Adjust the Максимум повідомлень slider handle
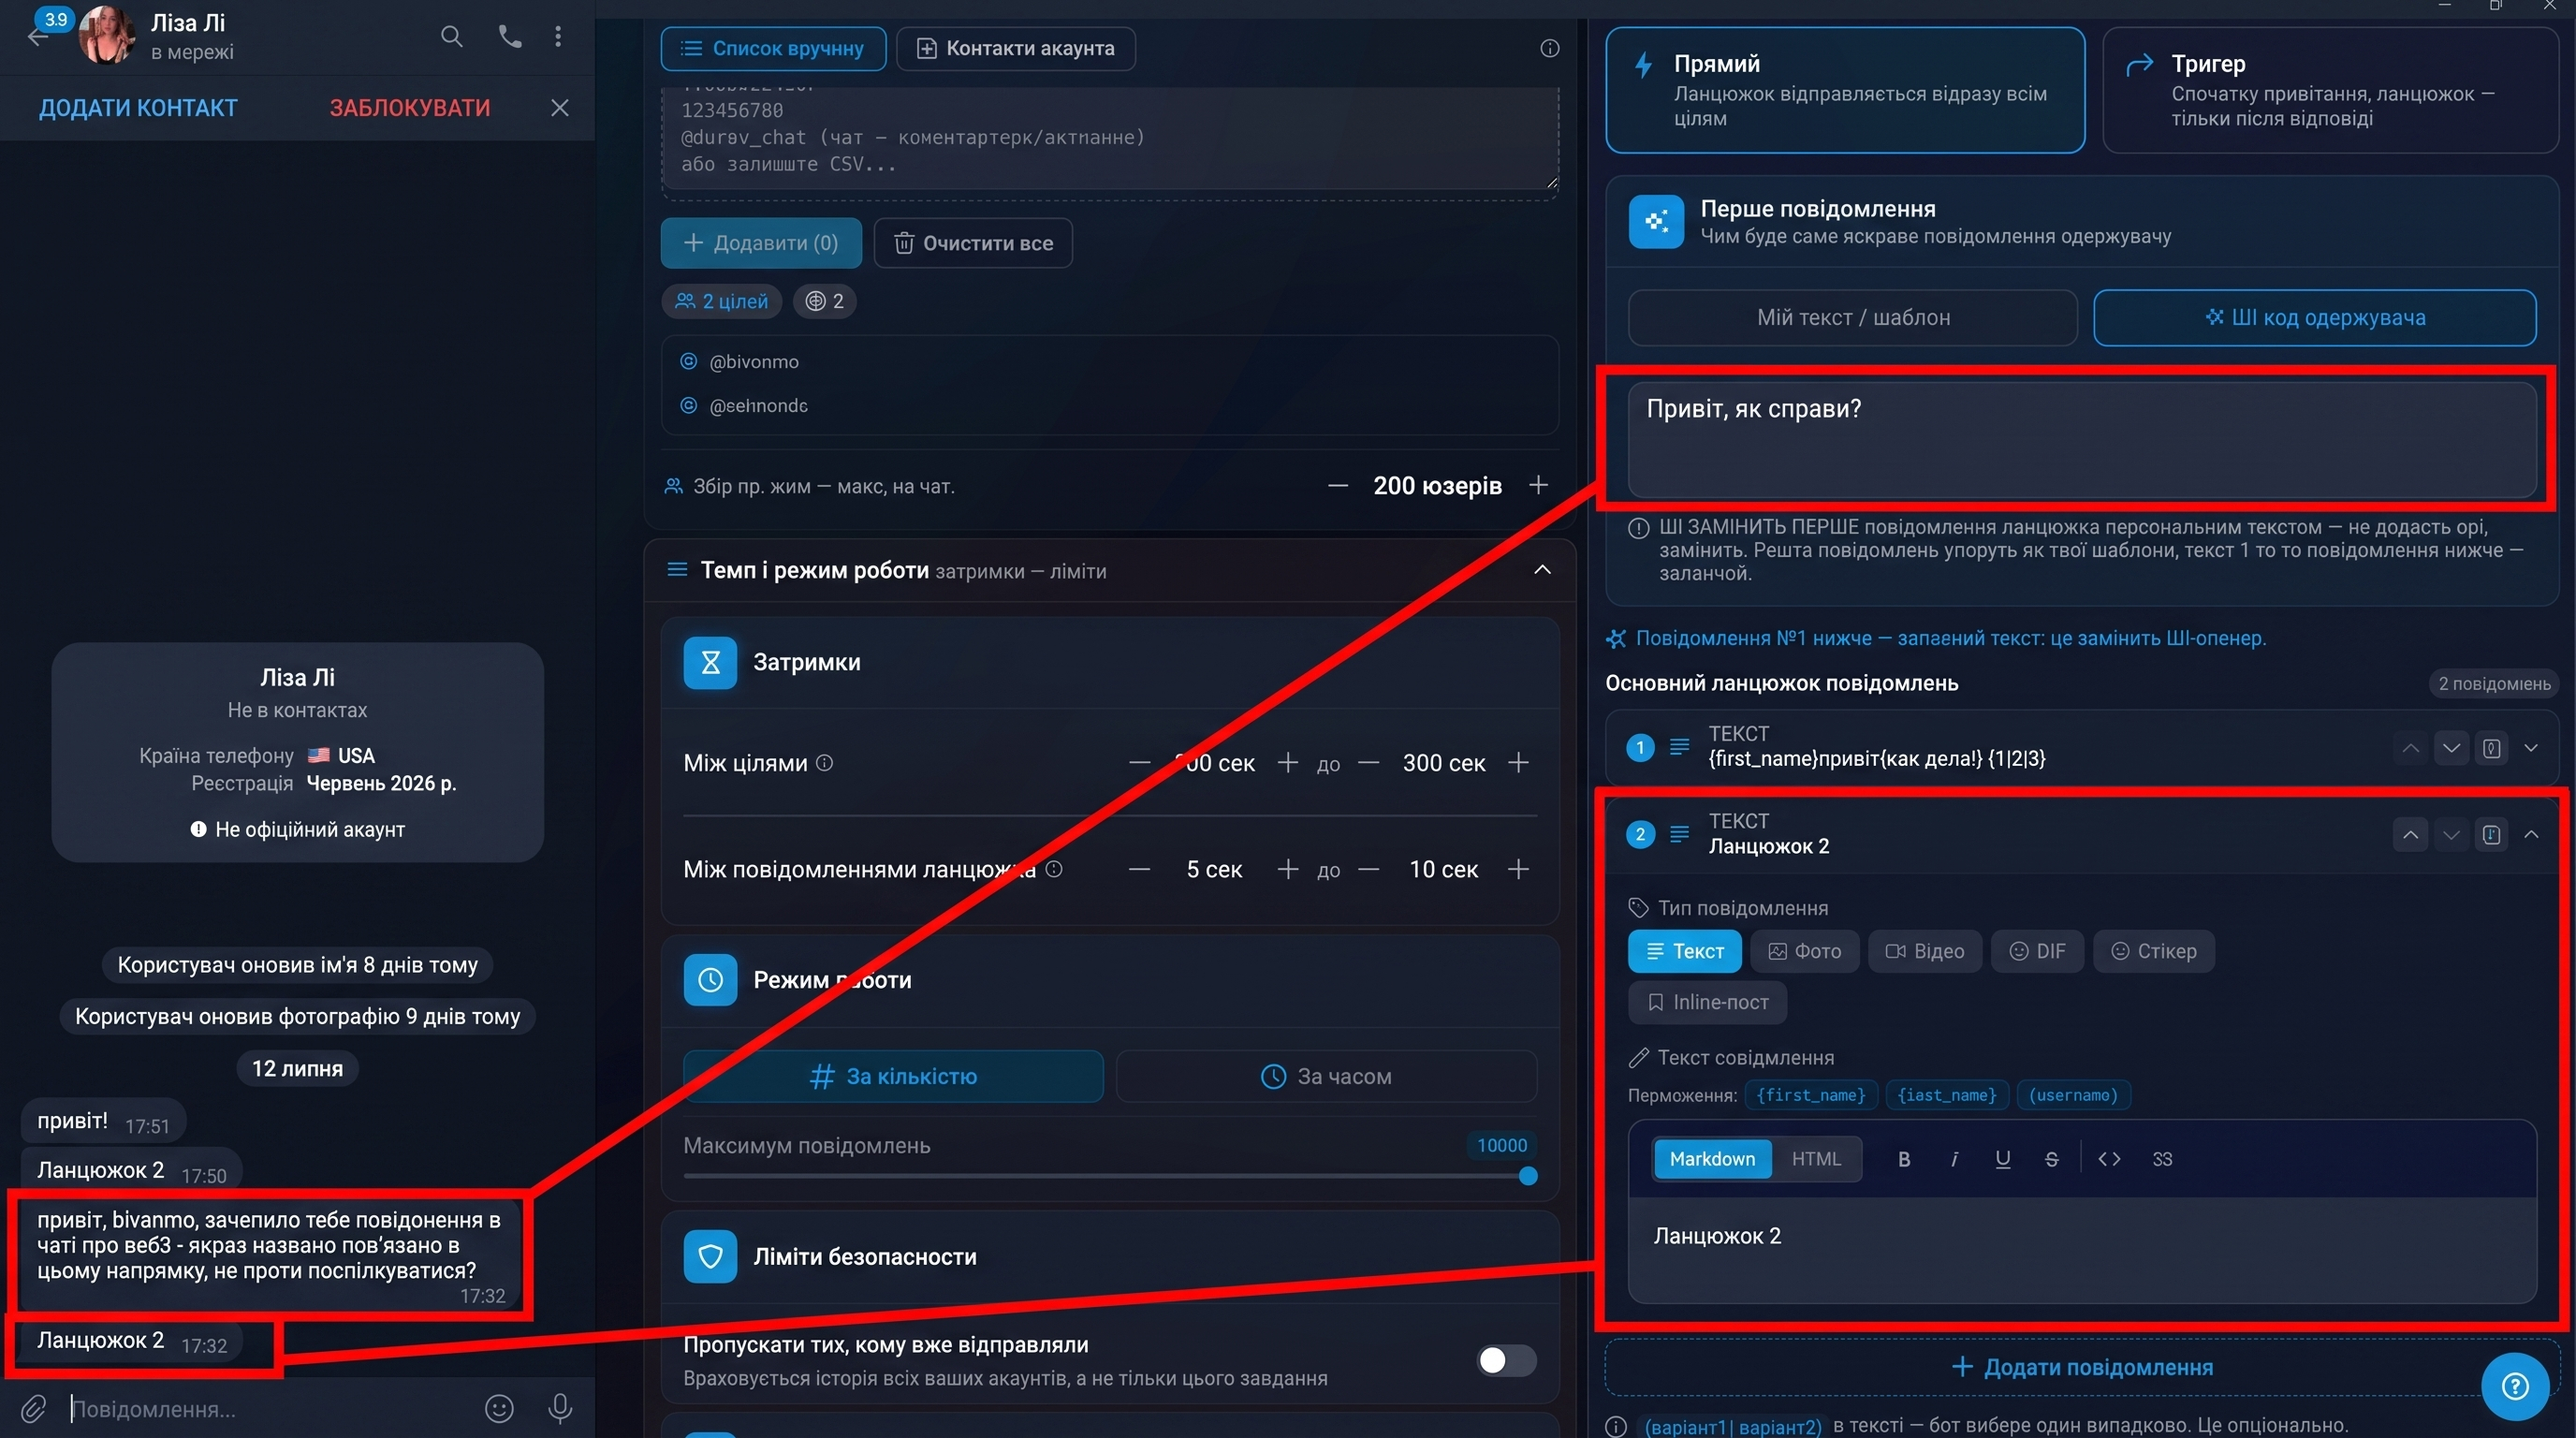The width and height of the screenshot is (2576, 1438). coord(1528,1176)
